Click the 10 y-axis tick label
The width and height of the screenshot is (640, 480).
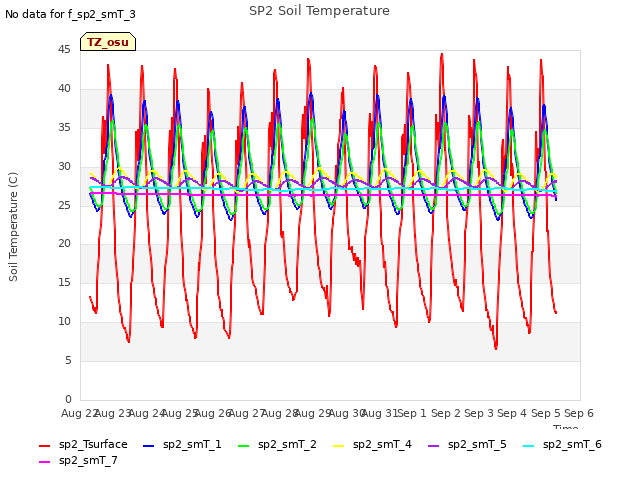click(x=64, y=322)
